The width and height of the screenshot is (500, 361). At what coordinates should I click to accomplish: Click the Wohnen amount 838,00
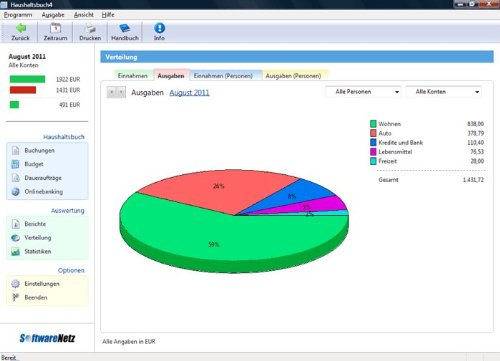[x=475, y=124]
